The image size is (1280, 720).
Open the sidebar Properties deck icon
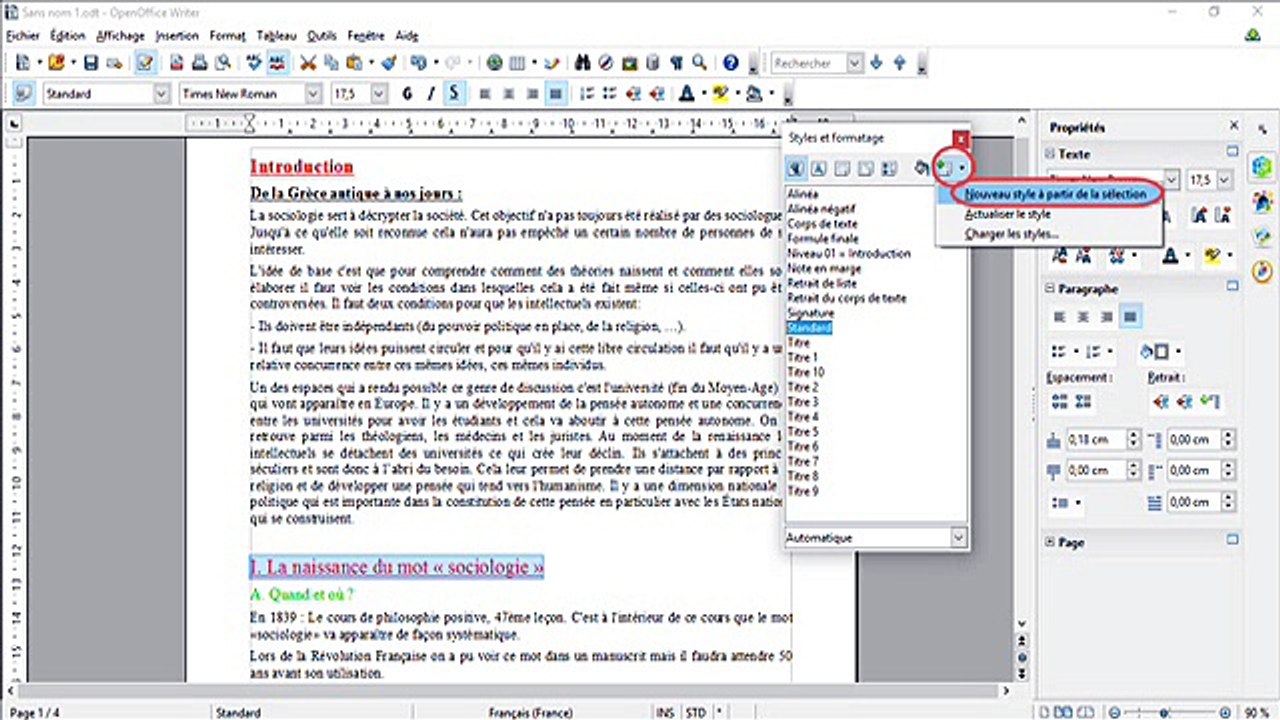coord(1262,167)
